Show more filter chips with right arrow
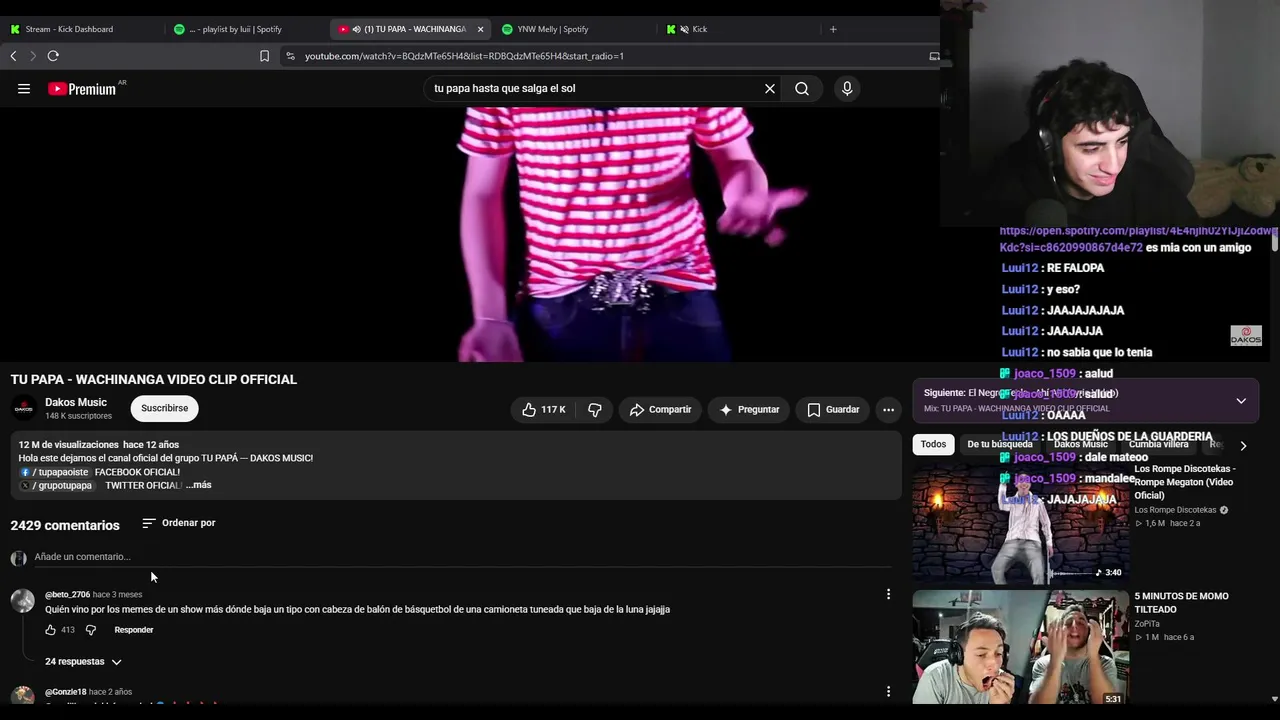The width and height of the screenshot is (1280, 720). 1243,445
